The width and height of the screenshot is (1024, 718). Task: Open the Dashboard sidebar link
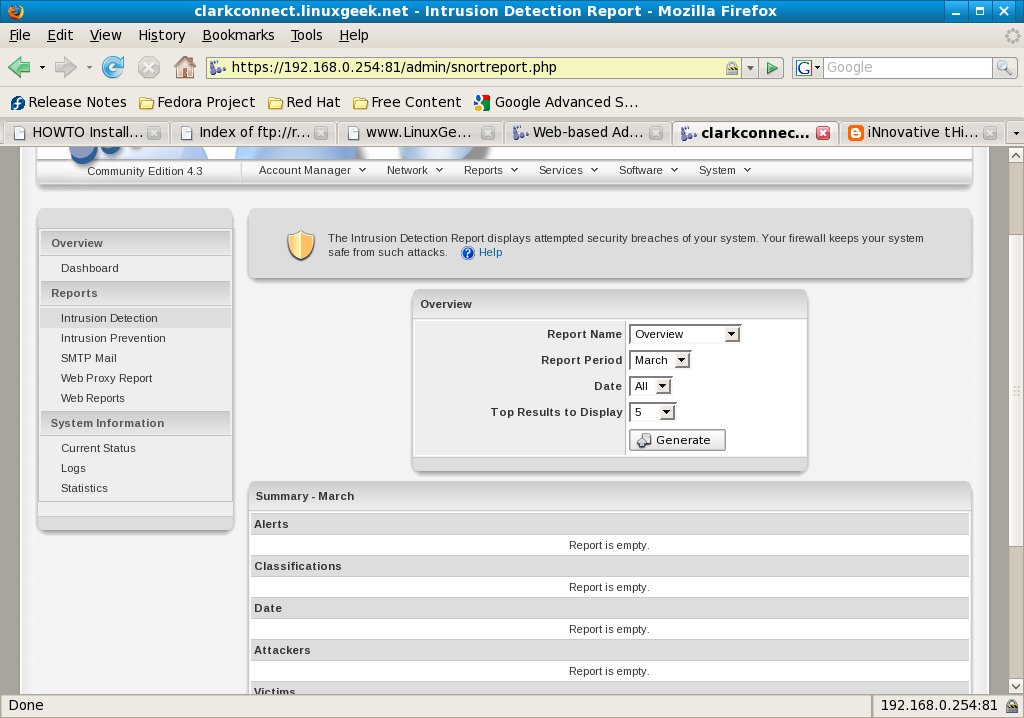(89, 268)
